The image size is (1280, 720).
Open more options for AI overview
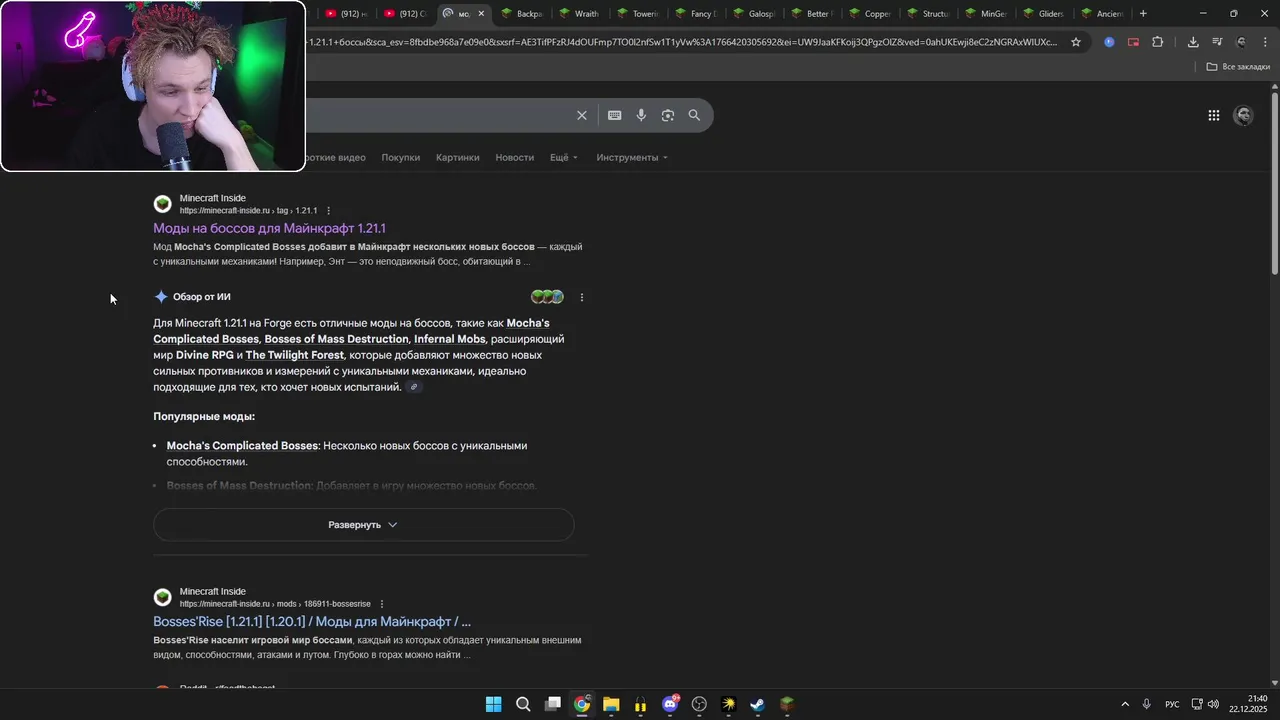[582, 297]
